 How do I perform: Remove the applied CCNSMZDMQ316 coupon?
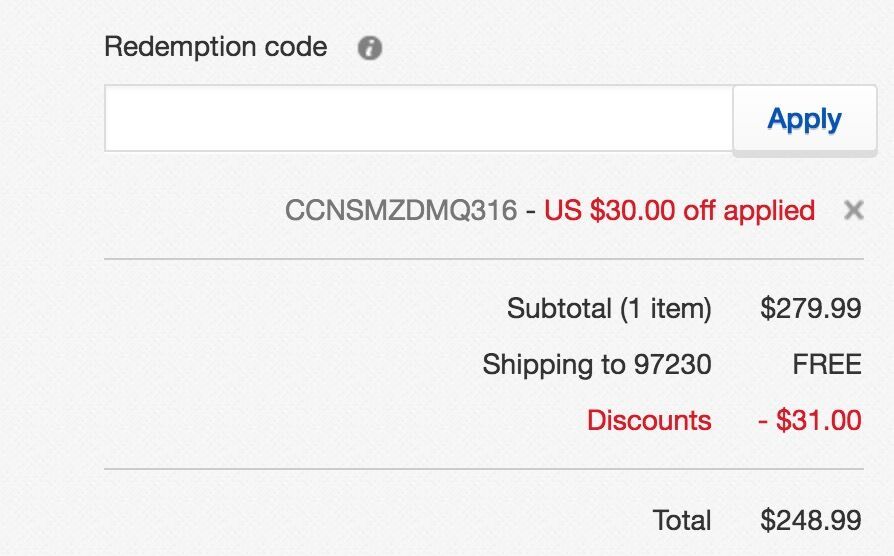pos(854,210)
